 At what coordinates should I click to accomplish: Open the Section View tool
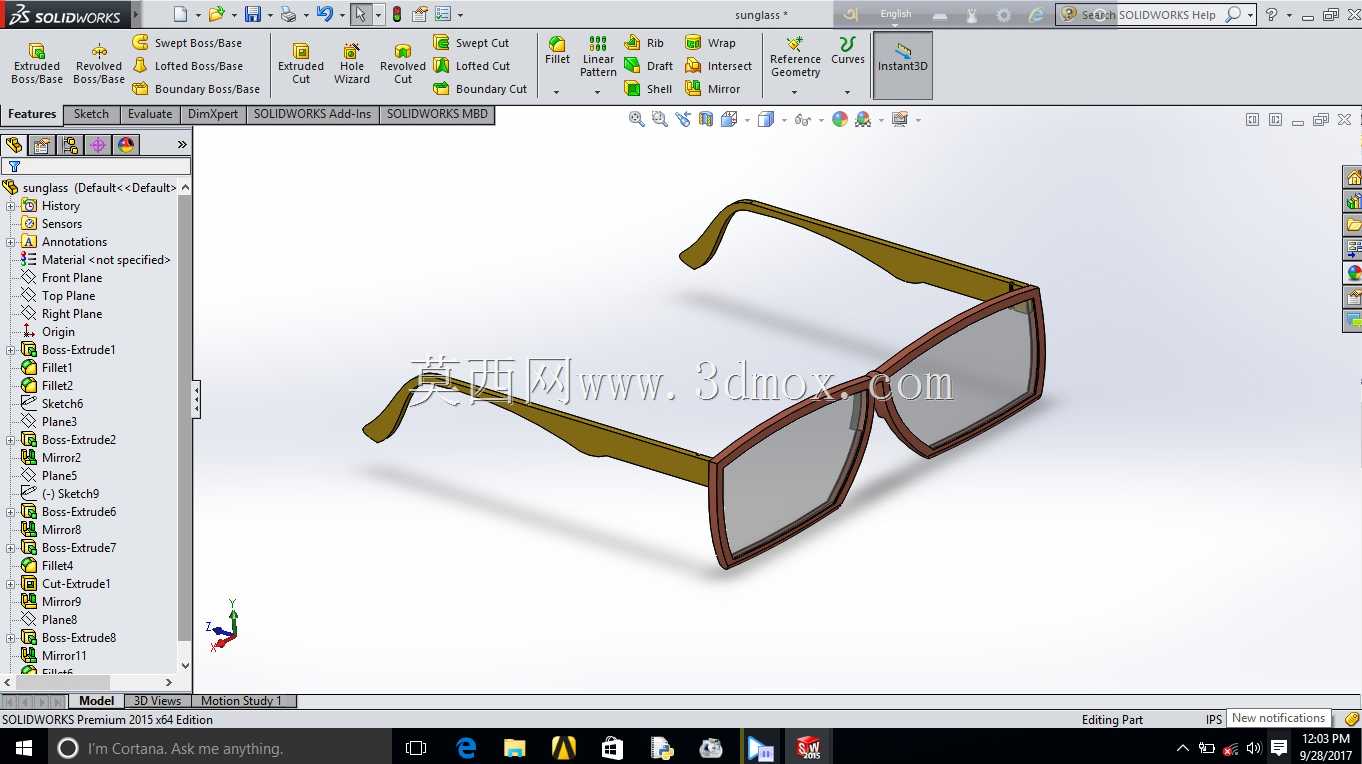pyautogui.click(x=706, y=119)
